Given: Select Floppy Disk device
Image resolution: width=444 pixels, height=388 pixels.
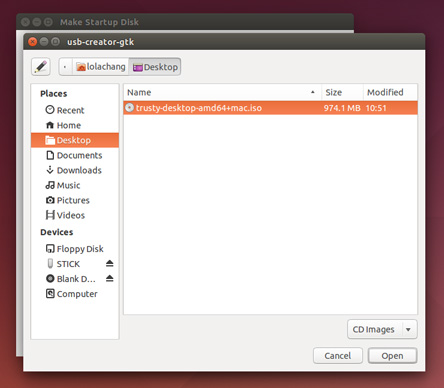Looking at the screenshot, I should (75, 249).
